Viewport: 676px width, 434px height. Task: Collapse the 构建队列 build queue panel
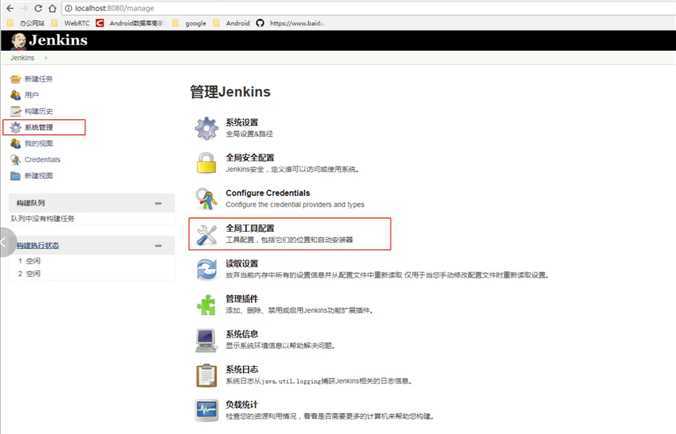click(x=158, y=203)
